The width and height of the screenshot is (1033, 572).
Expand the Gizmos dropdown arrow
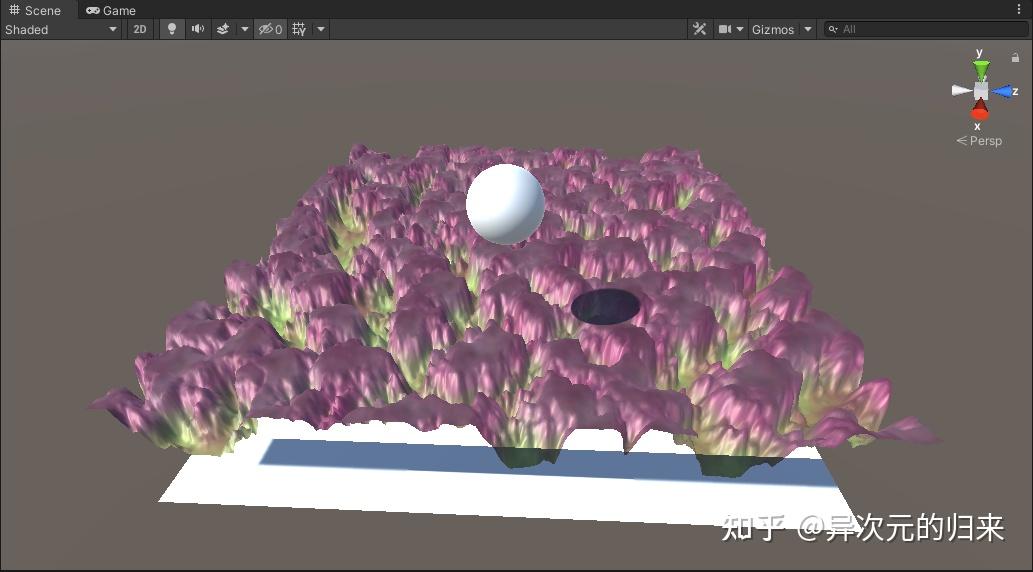pos(808,29)
